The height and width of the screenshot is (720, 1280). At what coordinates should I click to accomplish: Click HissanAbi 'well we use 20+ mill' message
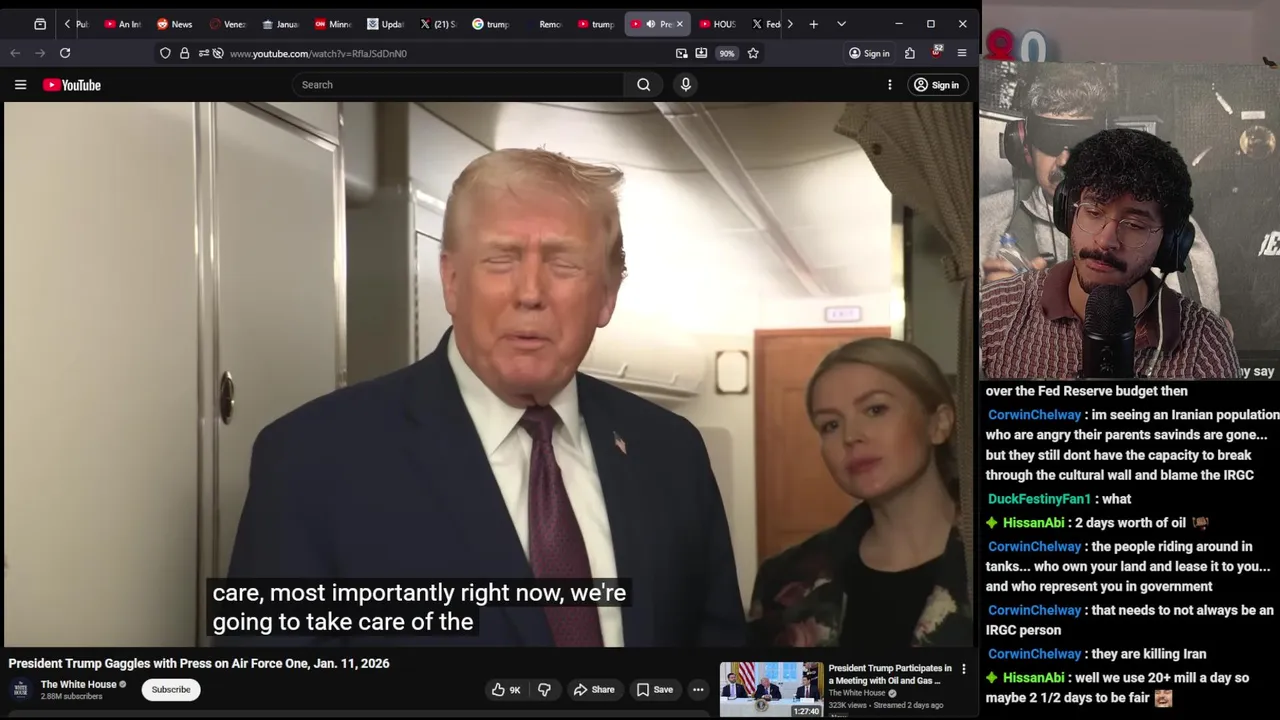tap(1118, 688)
